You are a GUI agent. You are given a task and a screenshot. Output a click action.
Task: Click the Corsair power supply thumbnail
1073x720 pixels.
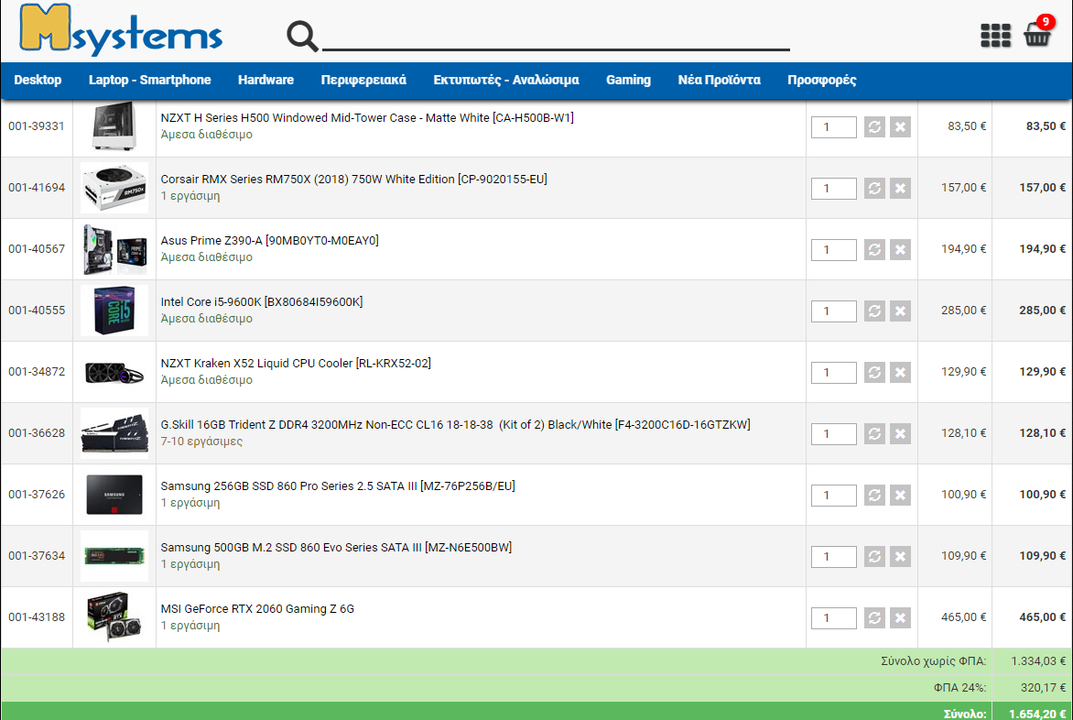point(114,188)
